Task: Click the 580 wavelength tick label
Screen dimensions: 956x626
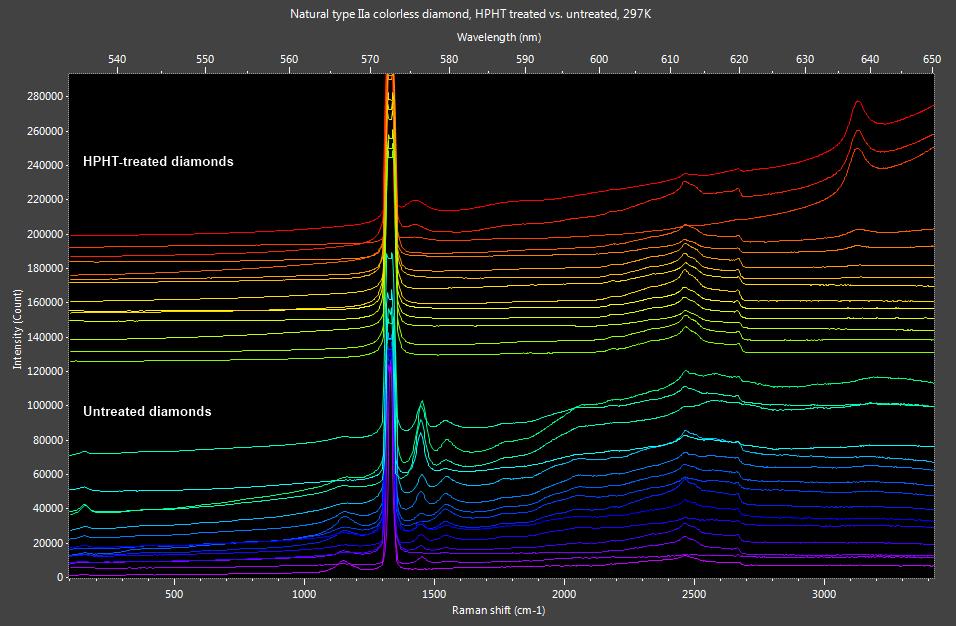Action: pyautogui.click(x=449, y=59)
